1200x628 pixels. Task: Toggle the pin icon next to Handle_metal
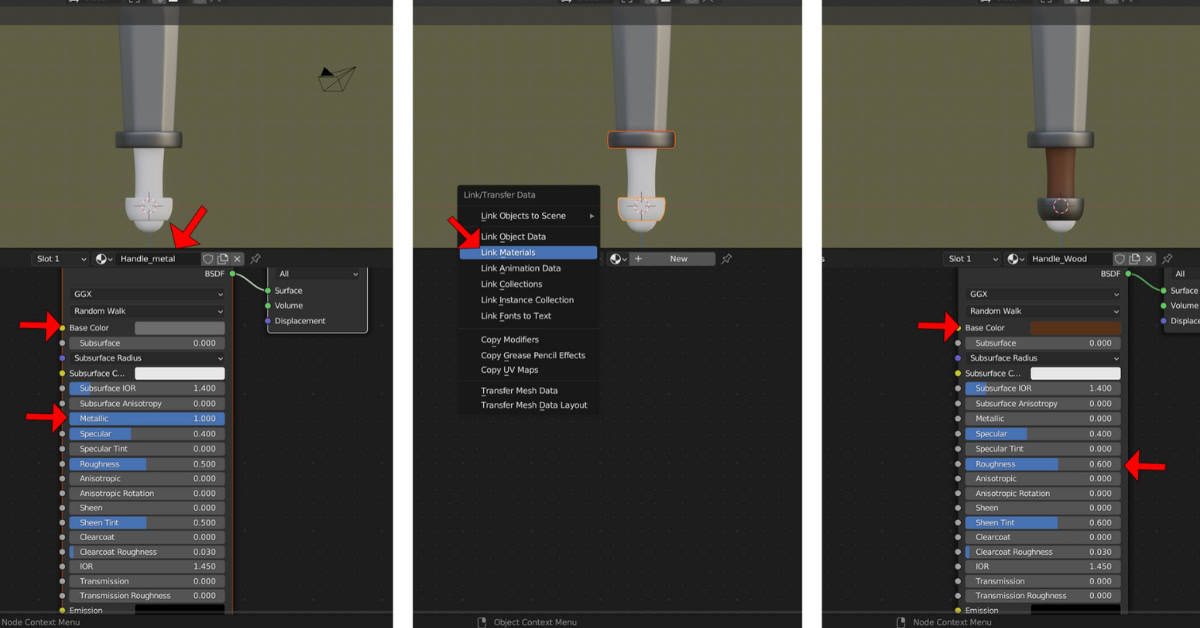click(256, 259)
